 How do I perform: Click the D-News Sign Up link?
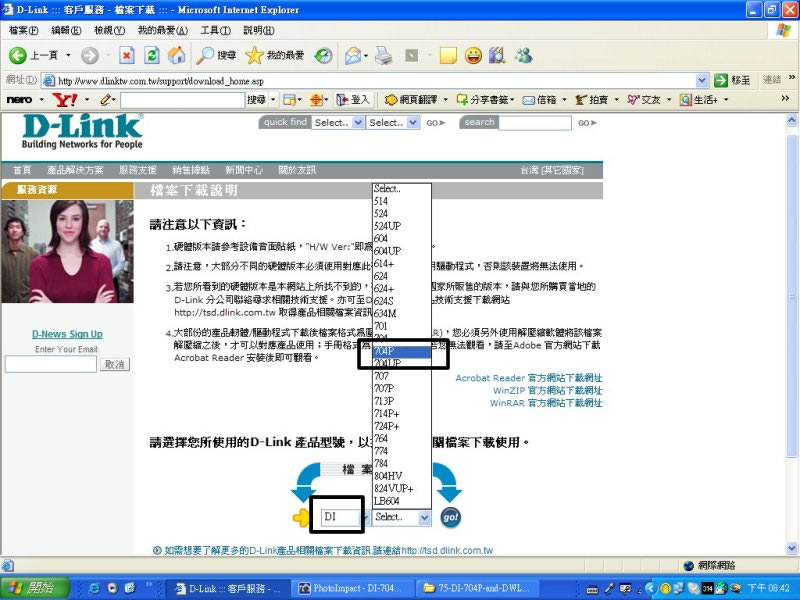coord(67,334)
